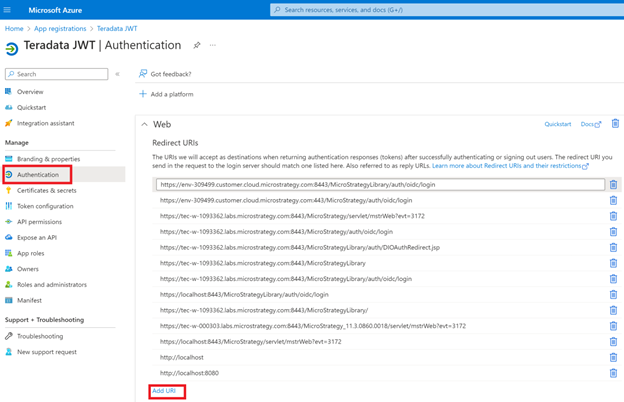Delete tec-w-1093362 MicroStrategyLibrary/auth/oidc/login URI
624x402 pixels.
coord(613,279)
